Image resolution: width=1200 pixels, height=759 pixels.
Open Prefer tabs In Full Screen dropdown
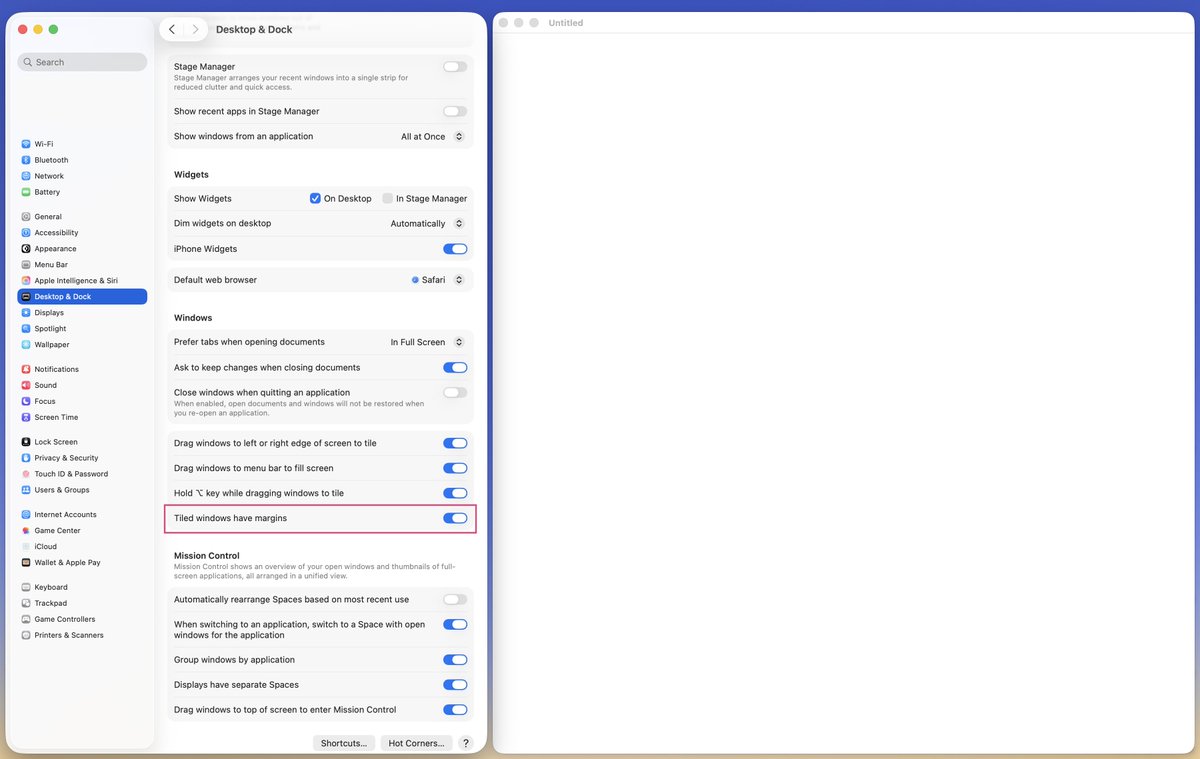click(x=428, y=342)
